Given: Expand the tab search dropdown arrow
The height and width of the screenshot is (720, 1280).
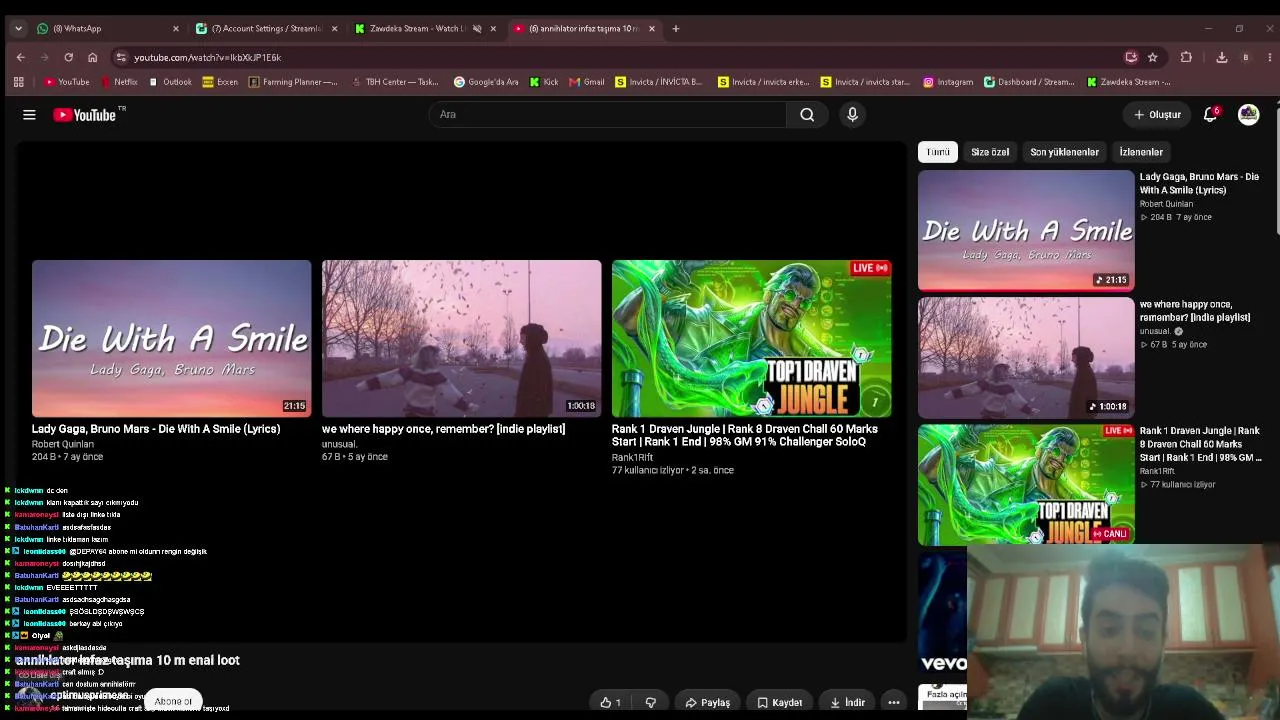Looking at the screenshot, I should click(x=18, y=29).
